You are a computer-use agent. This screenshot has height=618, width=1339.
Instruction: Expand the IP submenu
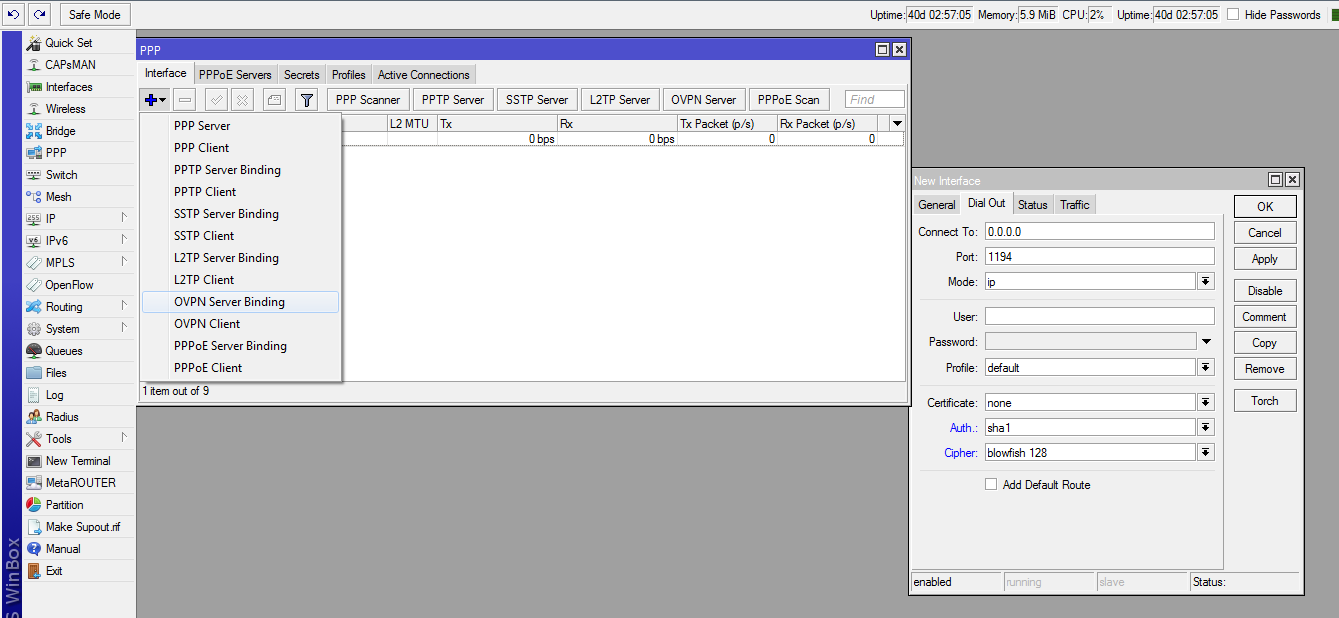(125, 219)
